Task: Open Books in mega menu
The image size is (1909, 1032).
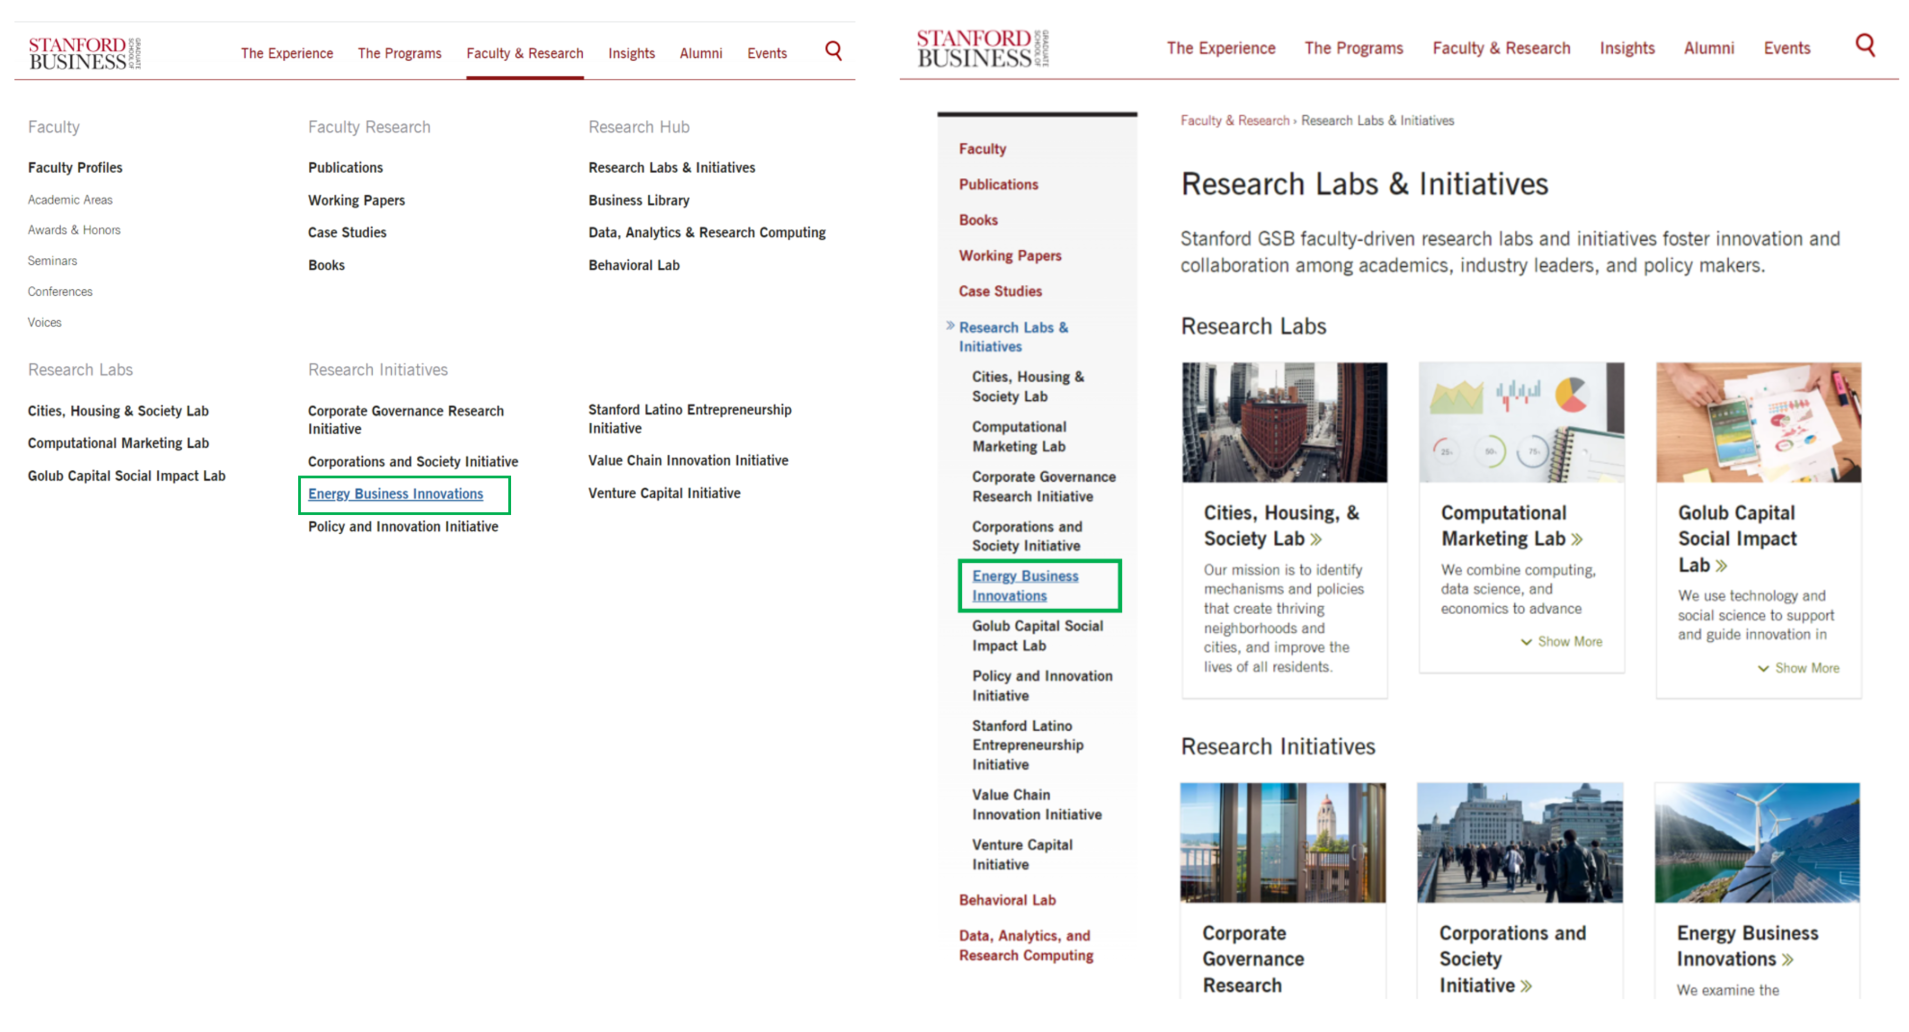Action: tap(326, 266)
